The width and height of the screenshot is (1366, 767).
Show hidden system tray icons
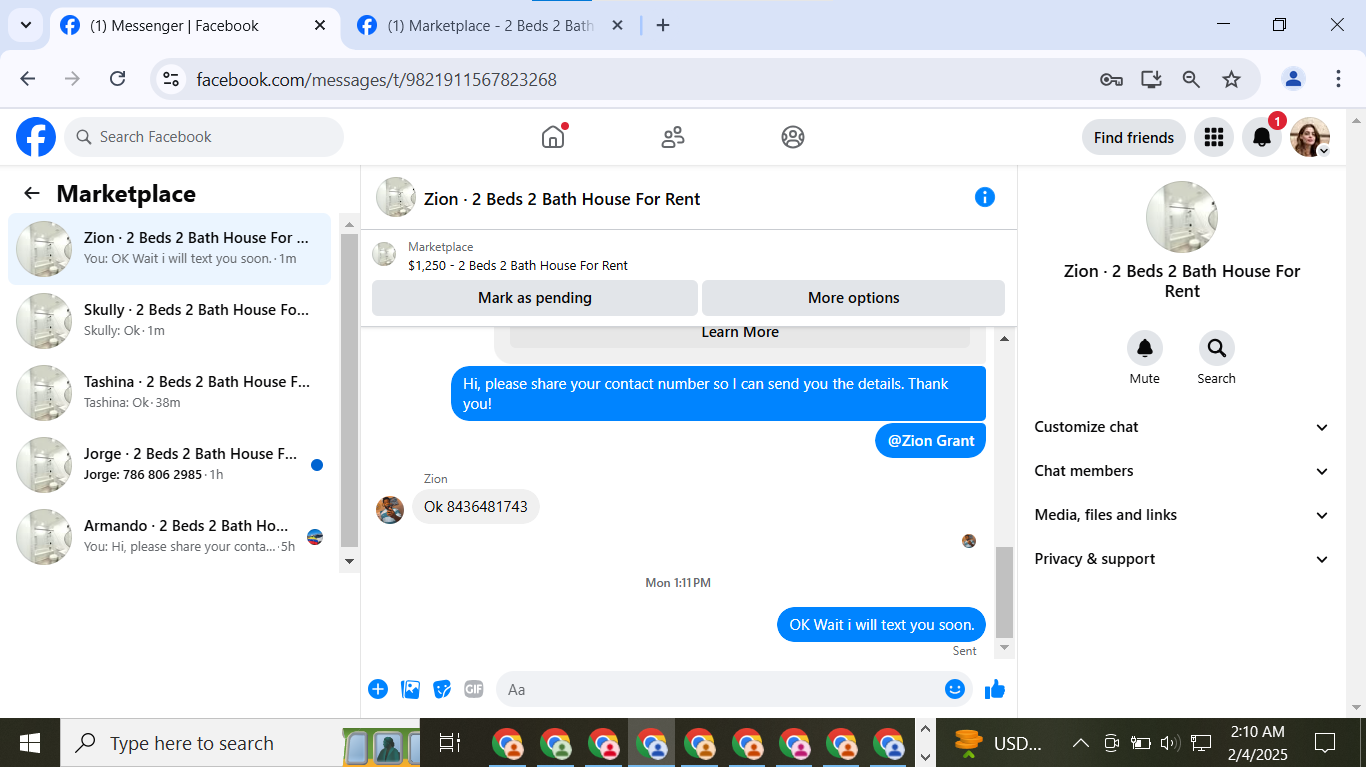(x=1080, y=743)
